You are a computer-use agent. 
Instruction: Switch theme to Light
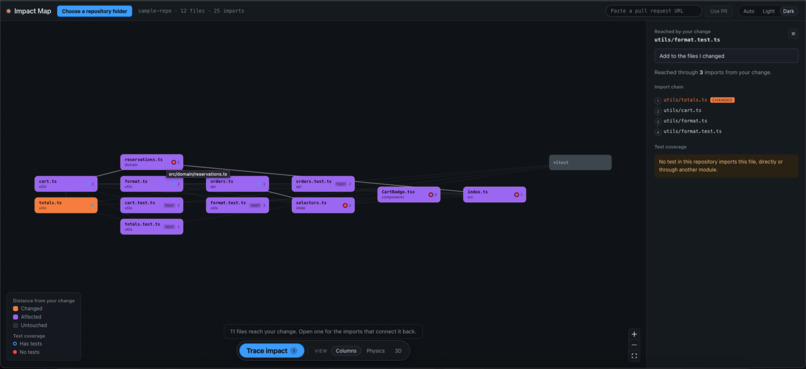768,11
